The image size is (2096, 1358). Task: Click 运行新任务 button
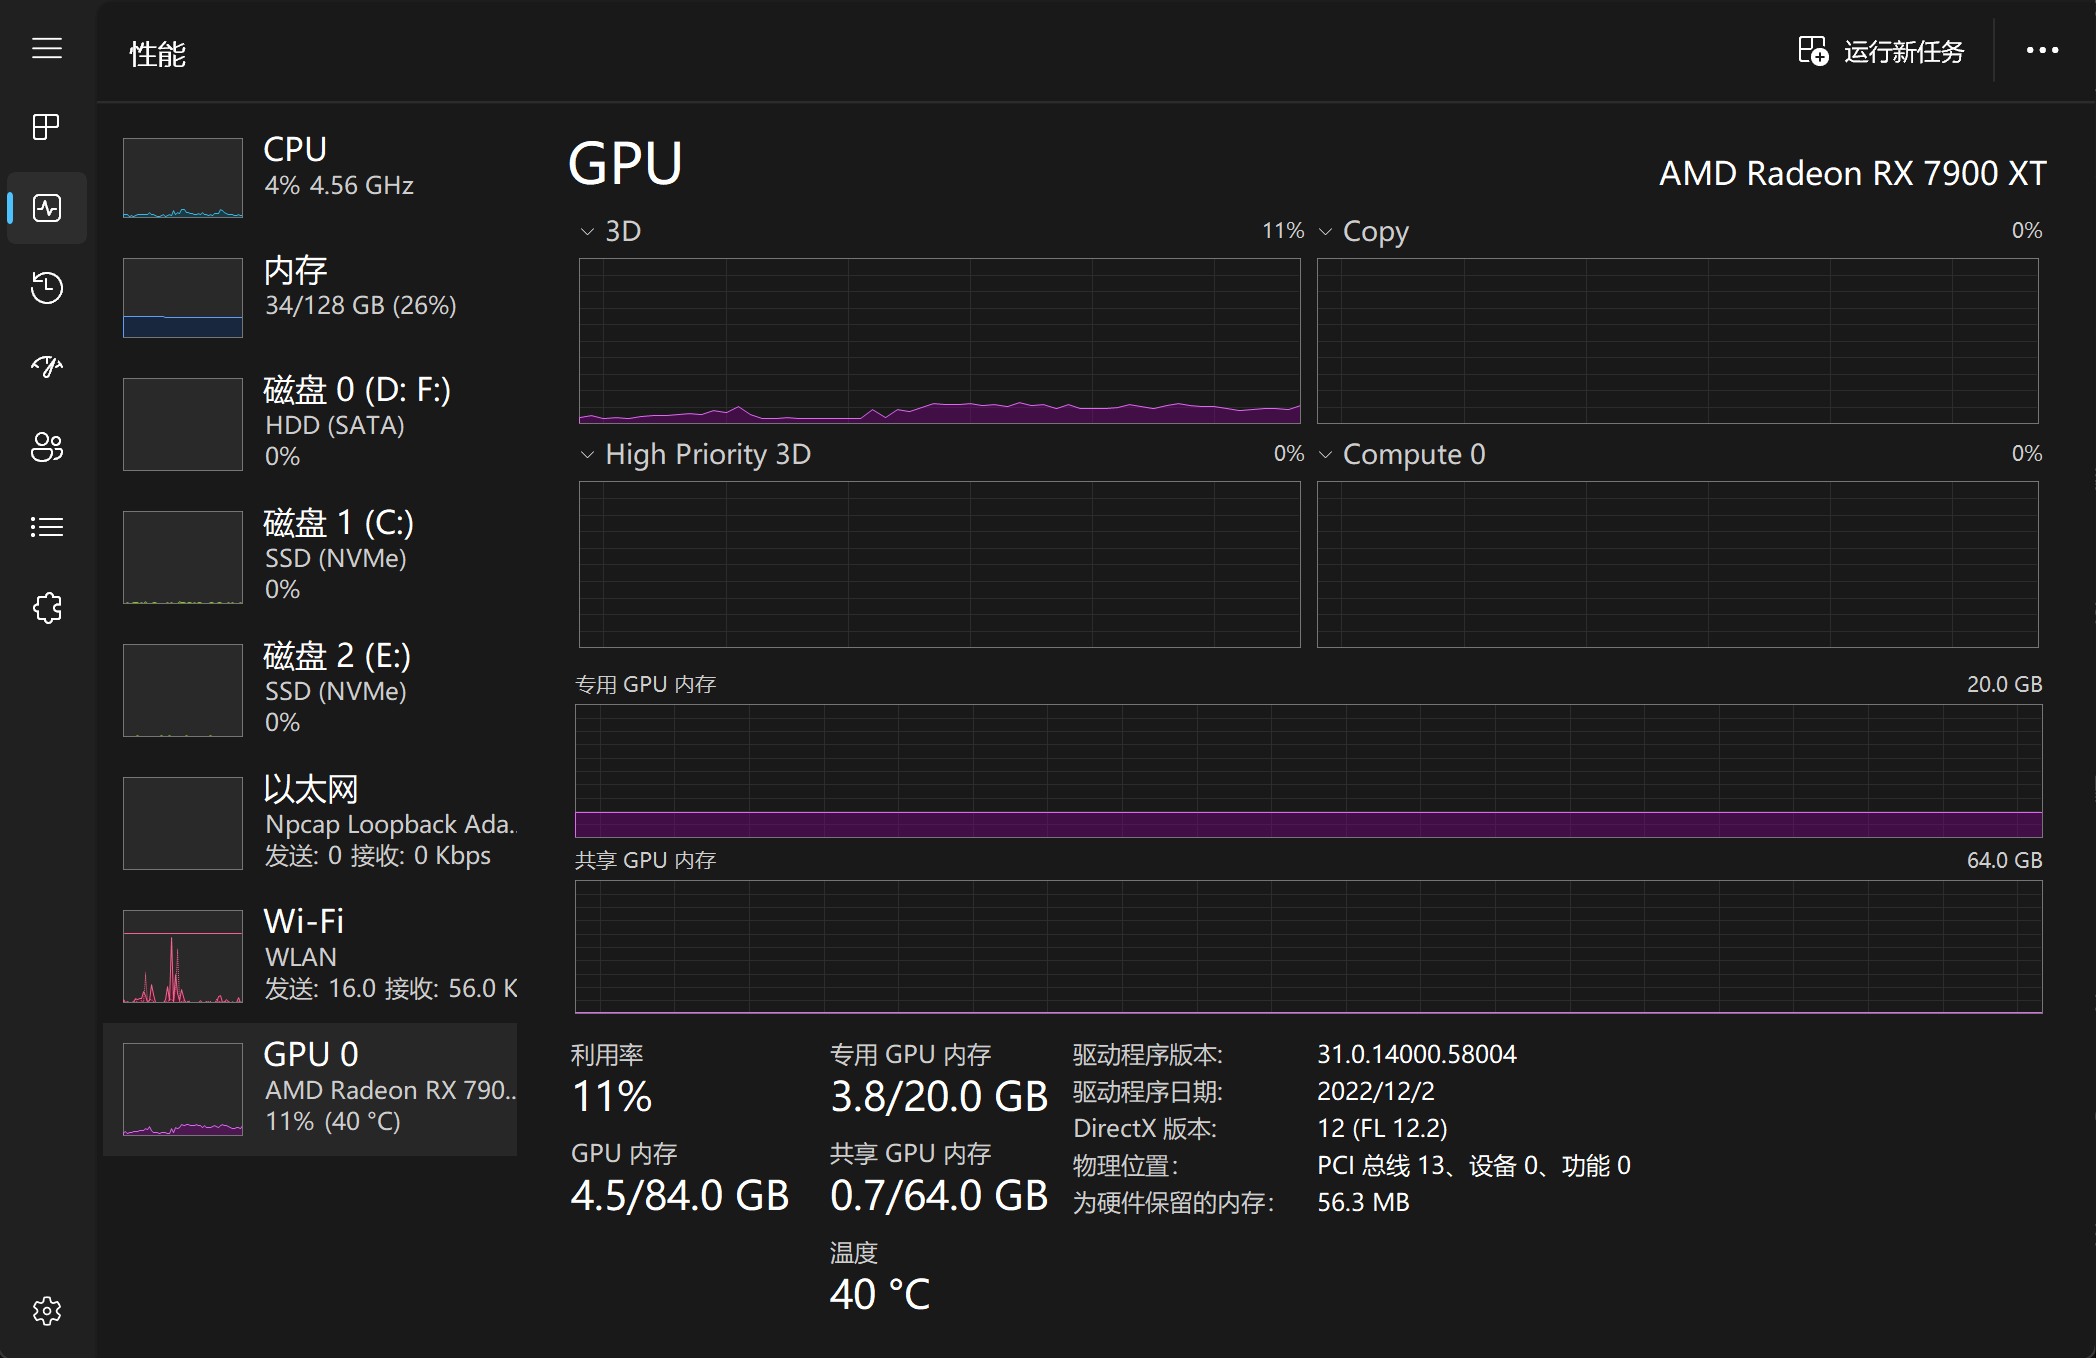pos(1881,51)
